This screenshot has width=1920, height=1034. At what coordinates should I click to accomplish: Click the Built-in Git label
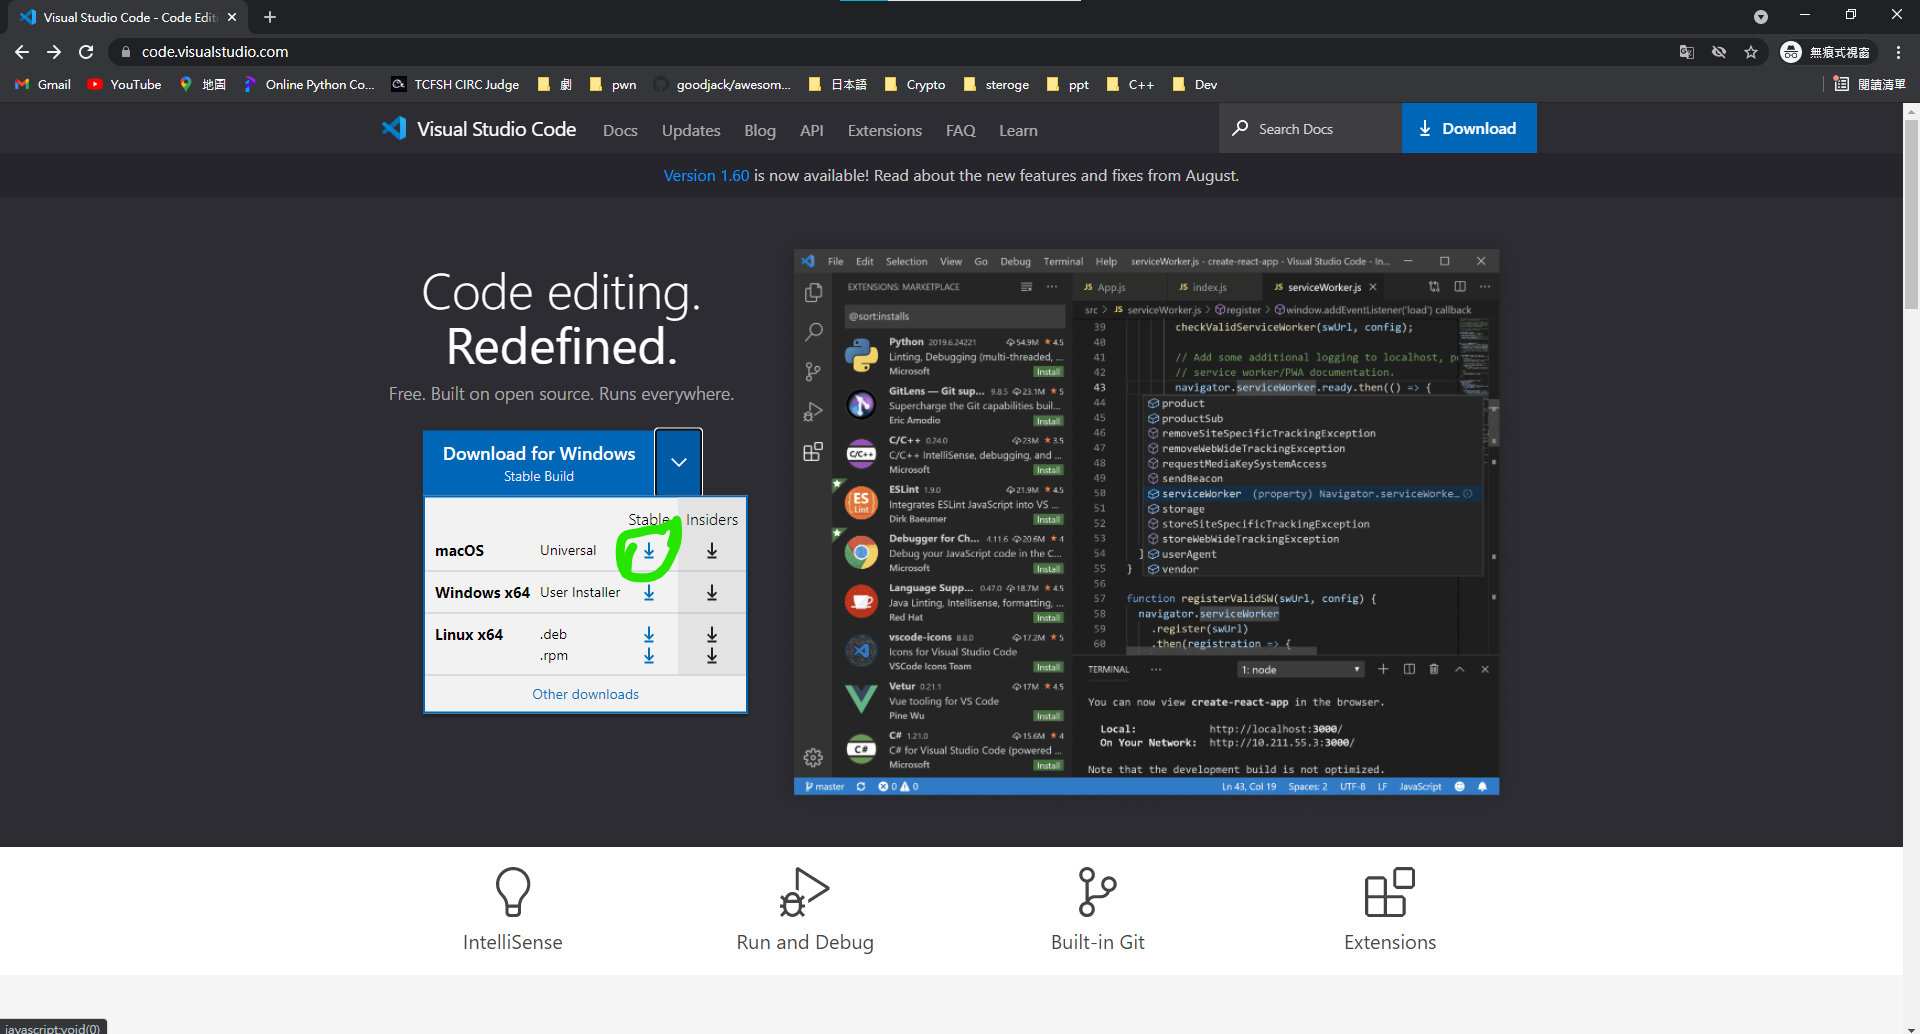pyautogui.click(x=1098, y=942)
